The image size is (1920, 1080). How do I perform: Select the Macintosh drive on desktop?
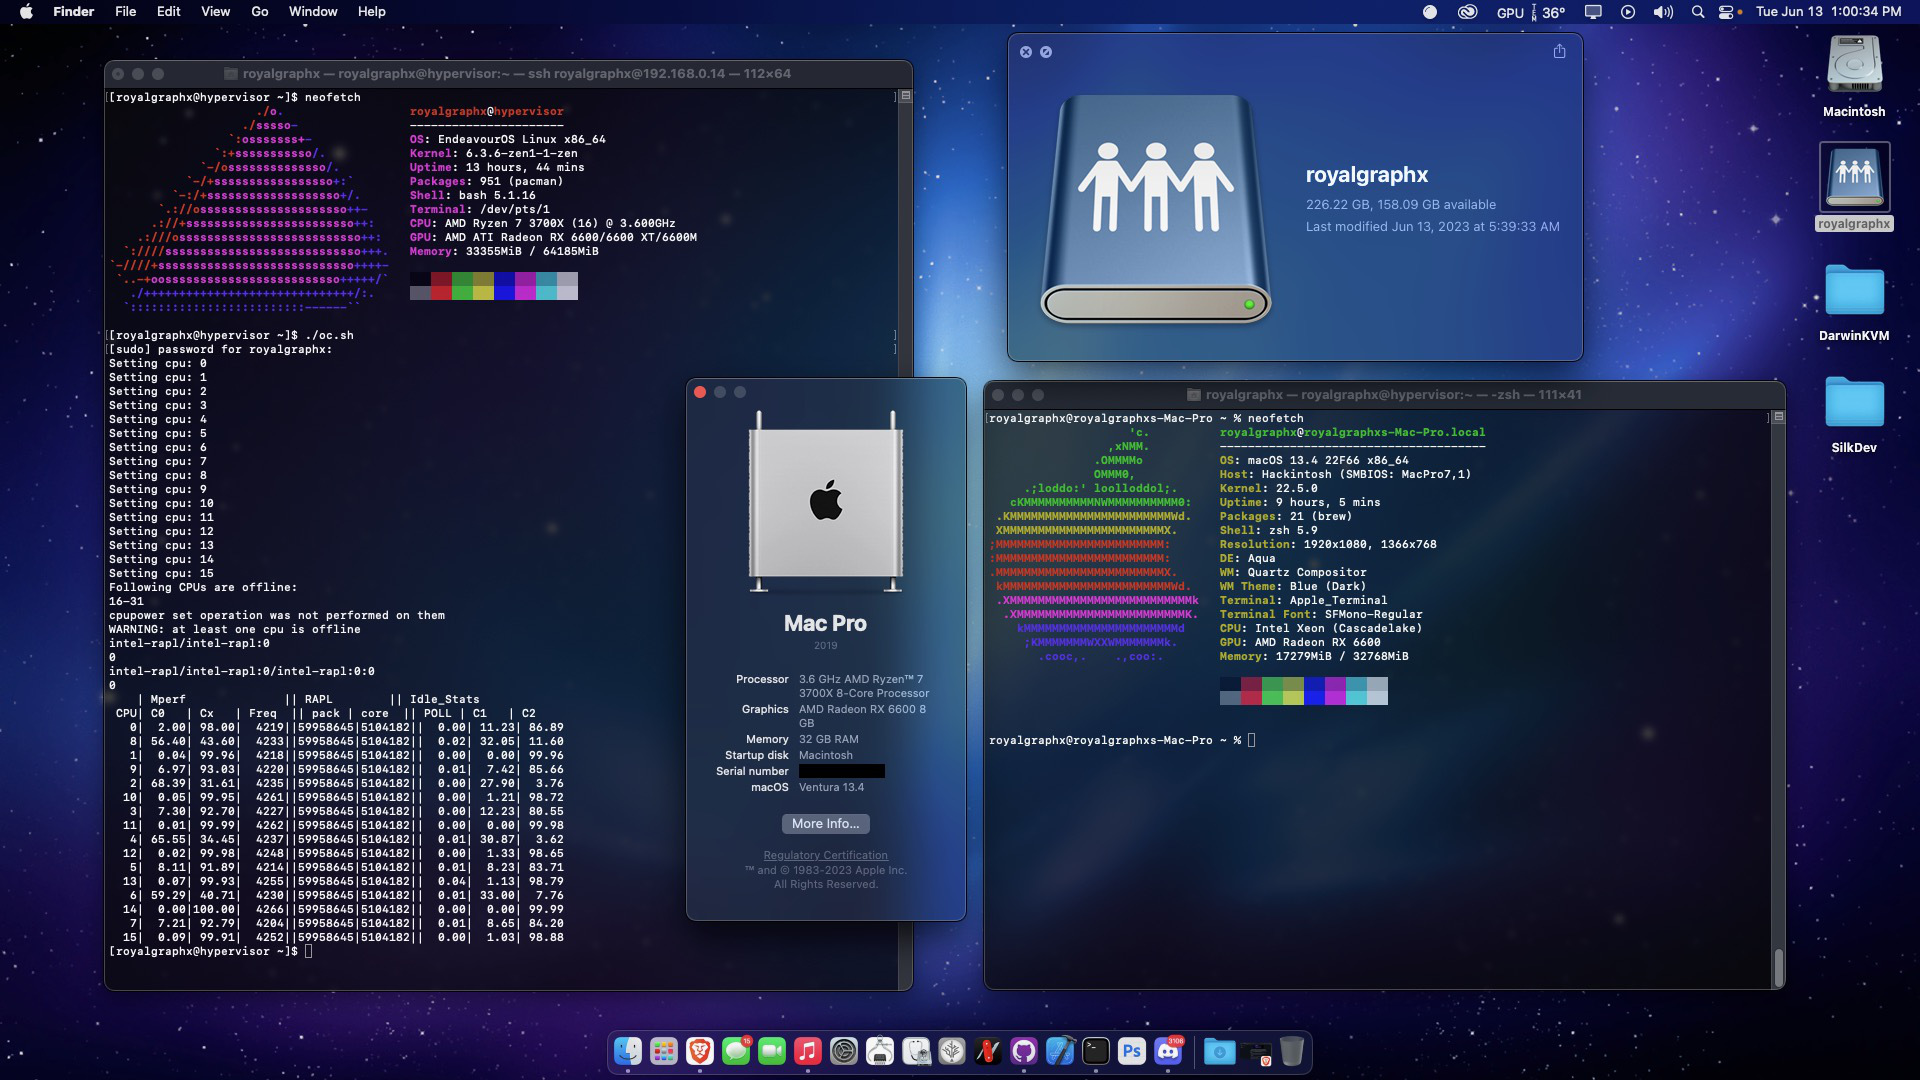[x=1854, y=76]
